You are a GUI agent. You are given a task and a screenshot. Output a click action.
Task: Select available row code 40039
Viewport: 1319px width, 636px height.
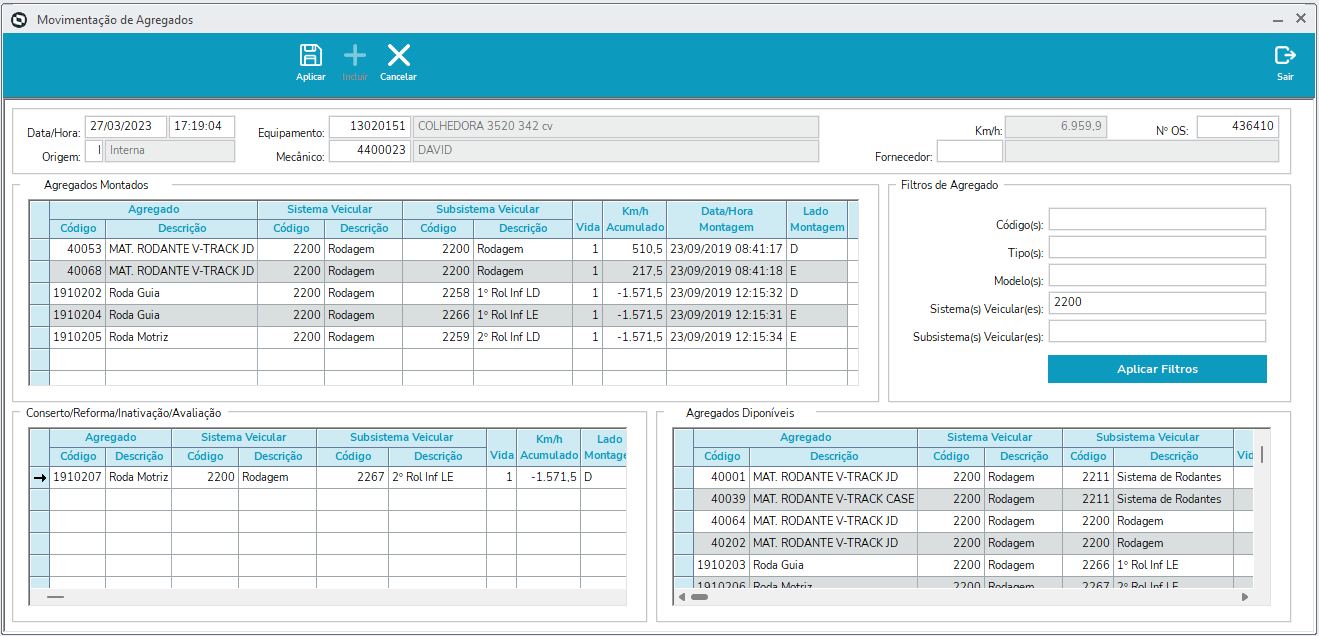(963, 499)
